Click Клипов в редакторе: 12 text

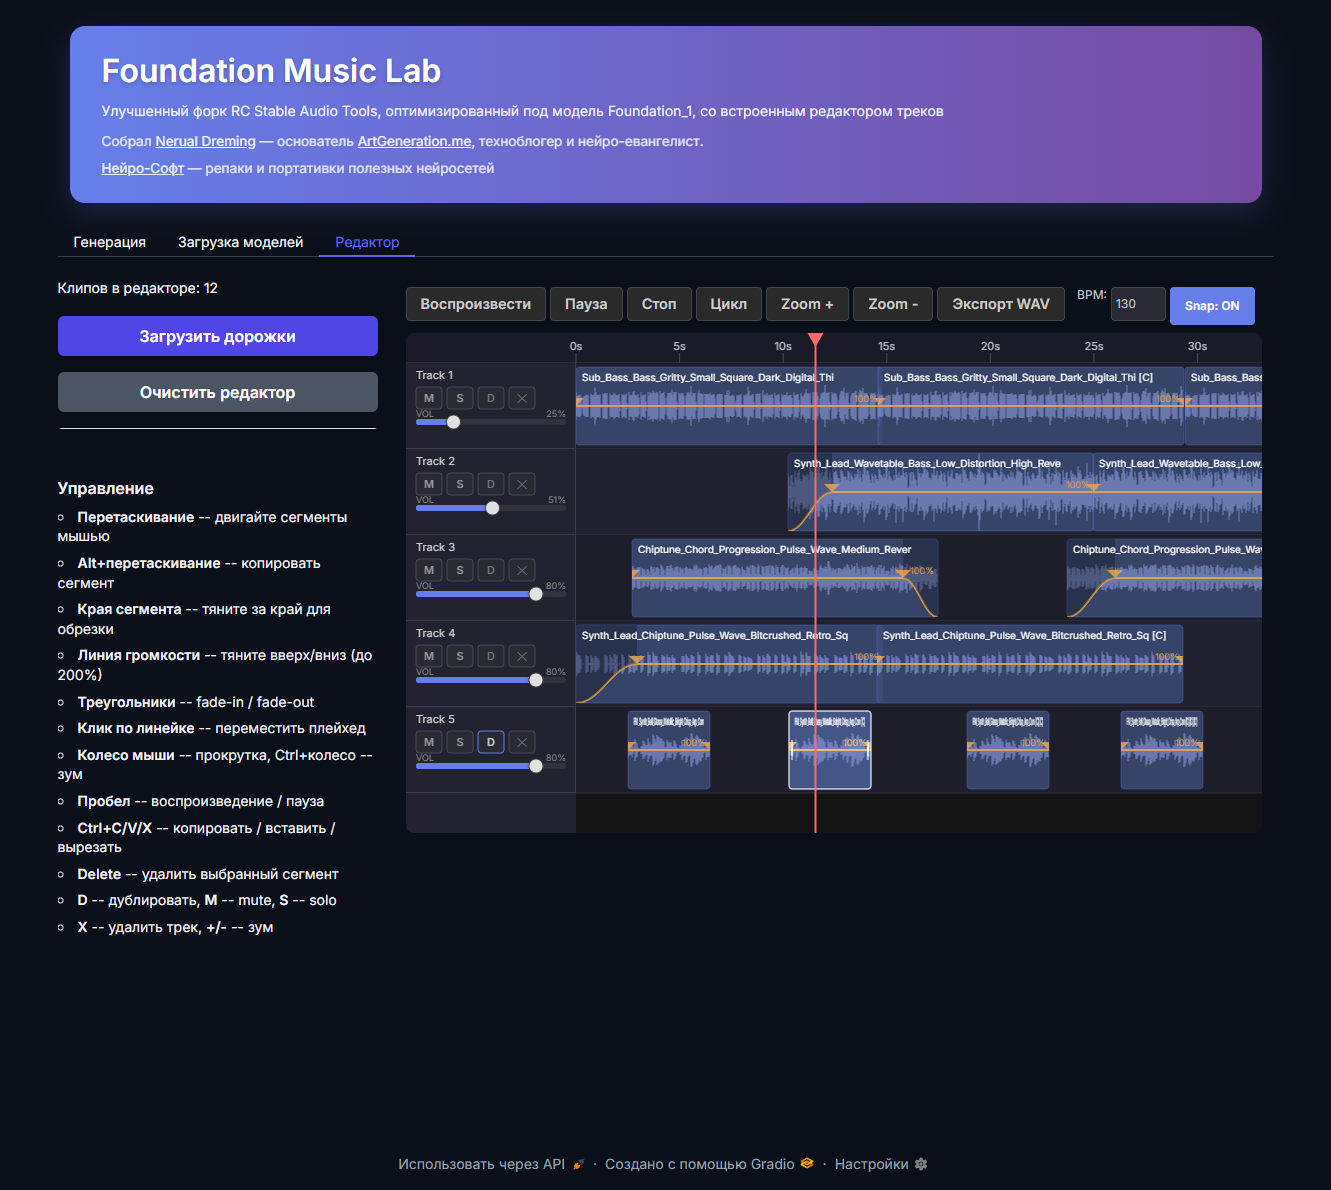tap(138, 288)
